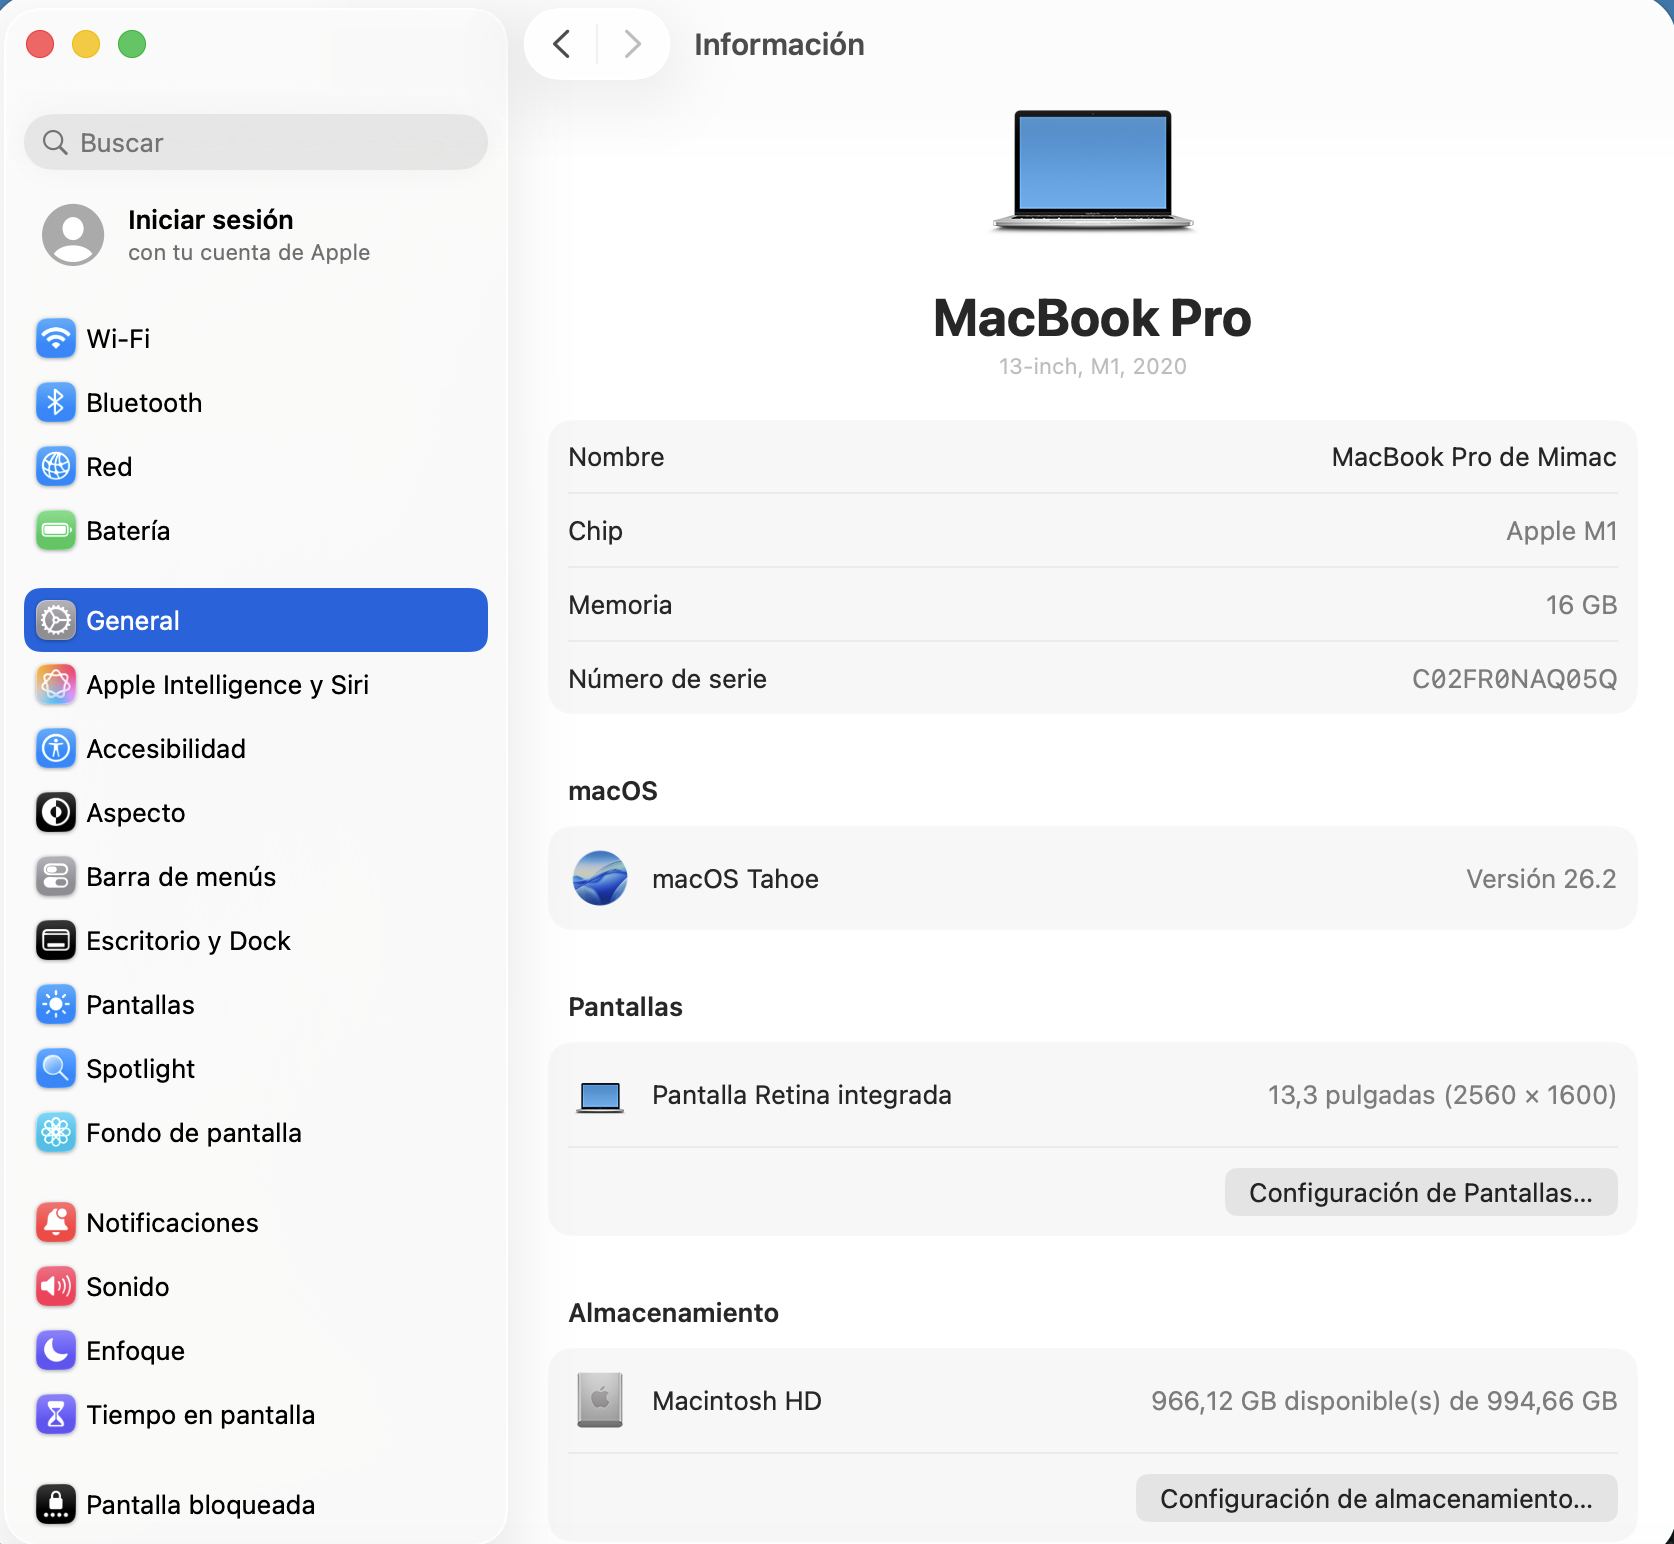Select Iniciar sesión with Apple account
Image resolution: width=1674 pixels, height=1544 pixels.
[x=210, y=235]
